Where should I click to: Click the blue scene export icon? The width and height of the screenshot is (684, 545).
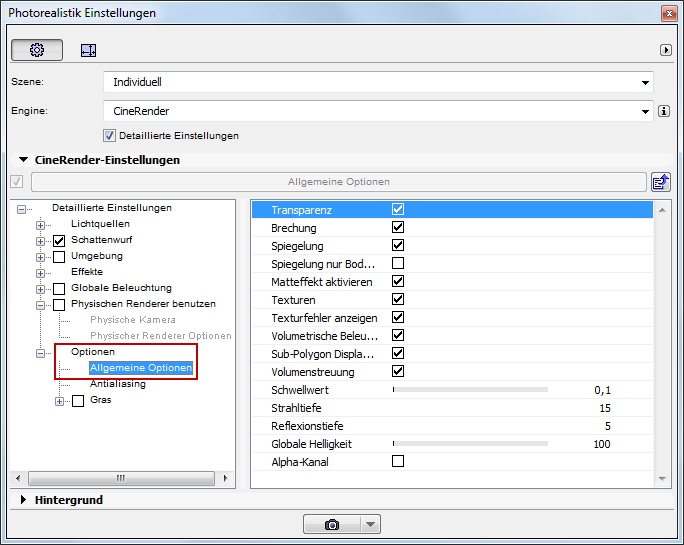tap(660, 182)
